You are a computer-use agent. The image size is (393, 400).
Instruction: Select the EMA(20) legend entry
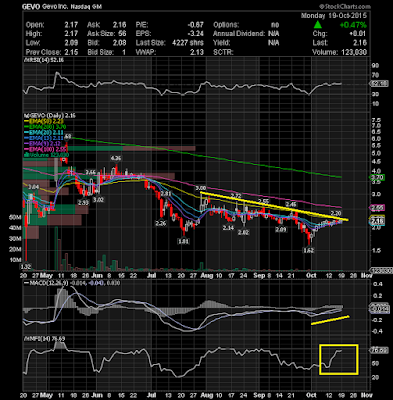click(45, 133)
